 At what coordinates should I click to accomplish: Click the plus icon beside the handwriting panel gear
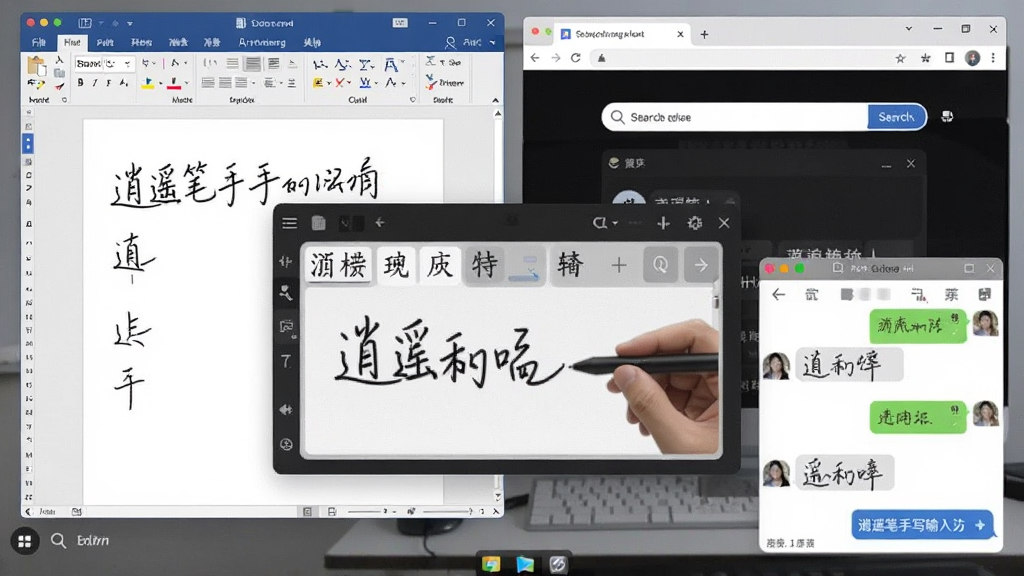tap(664, 223)
